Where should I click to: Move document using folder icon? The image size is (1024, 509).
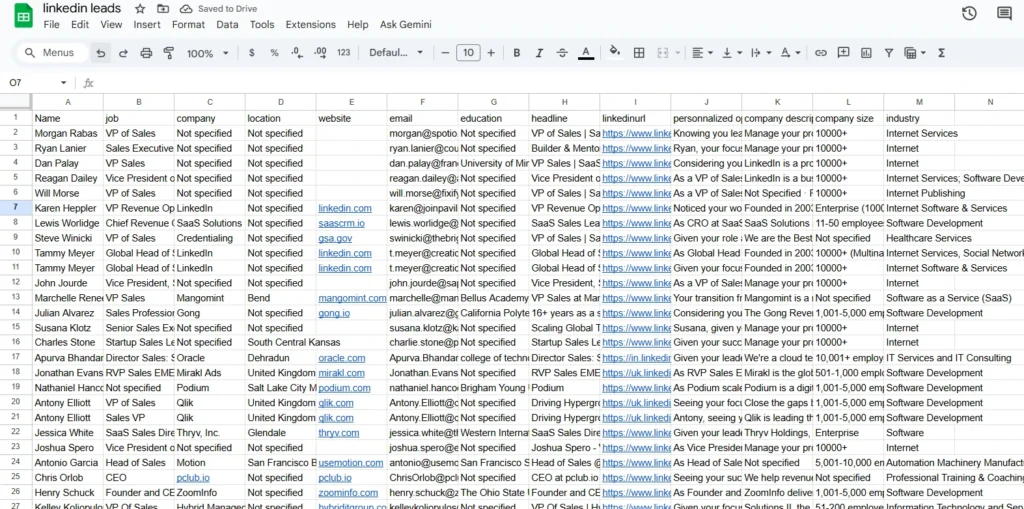pos(163,9)
